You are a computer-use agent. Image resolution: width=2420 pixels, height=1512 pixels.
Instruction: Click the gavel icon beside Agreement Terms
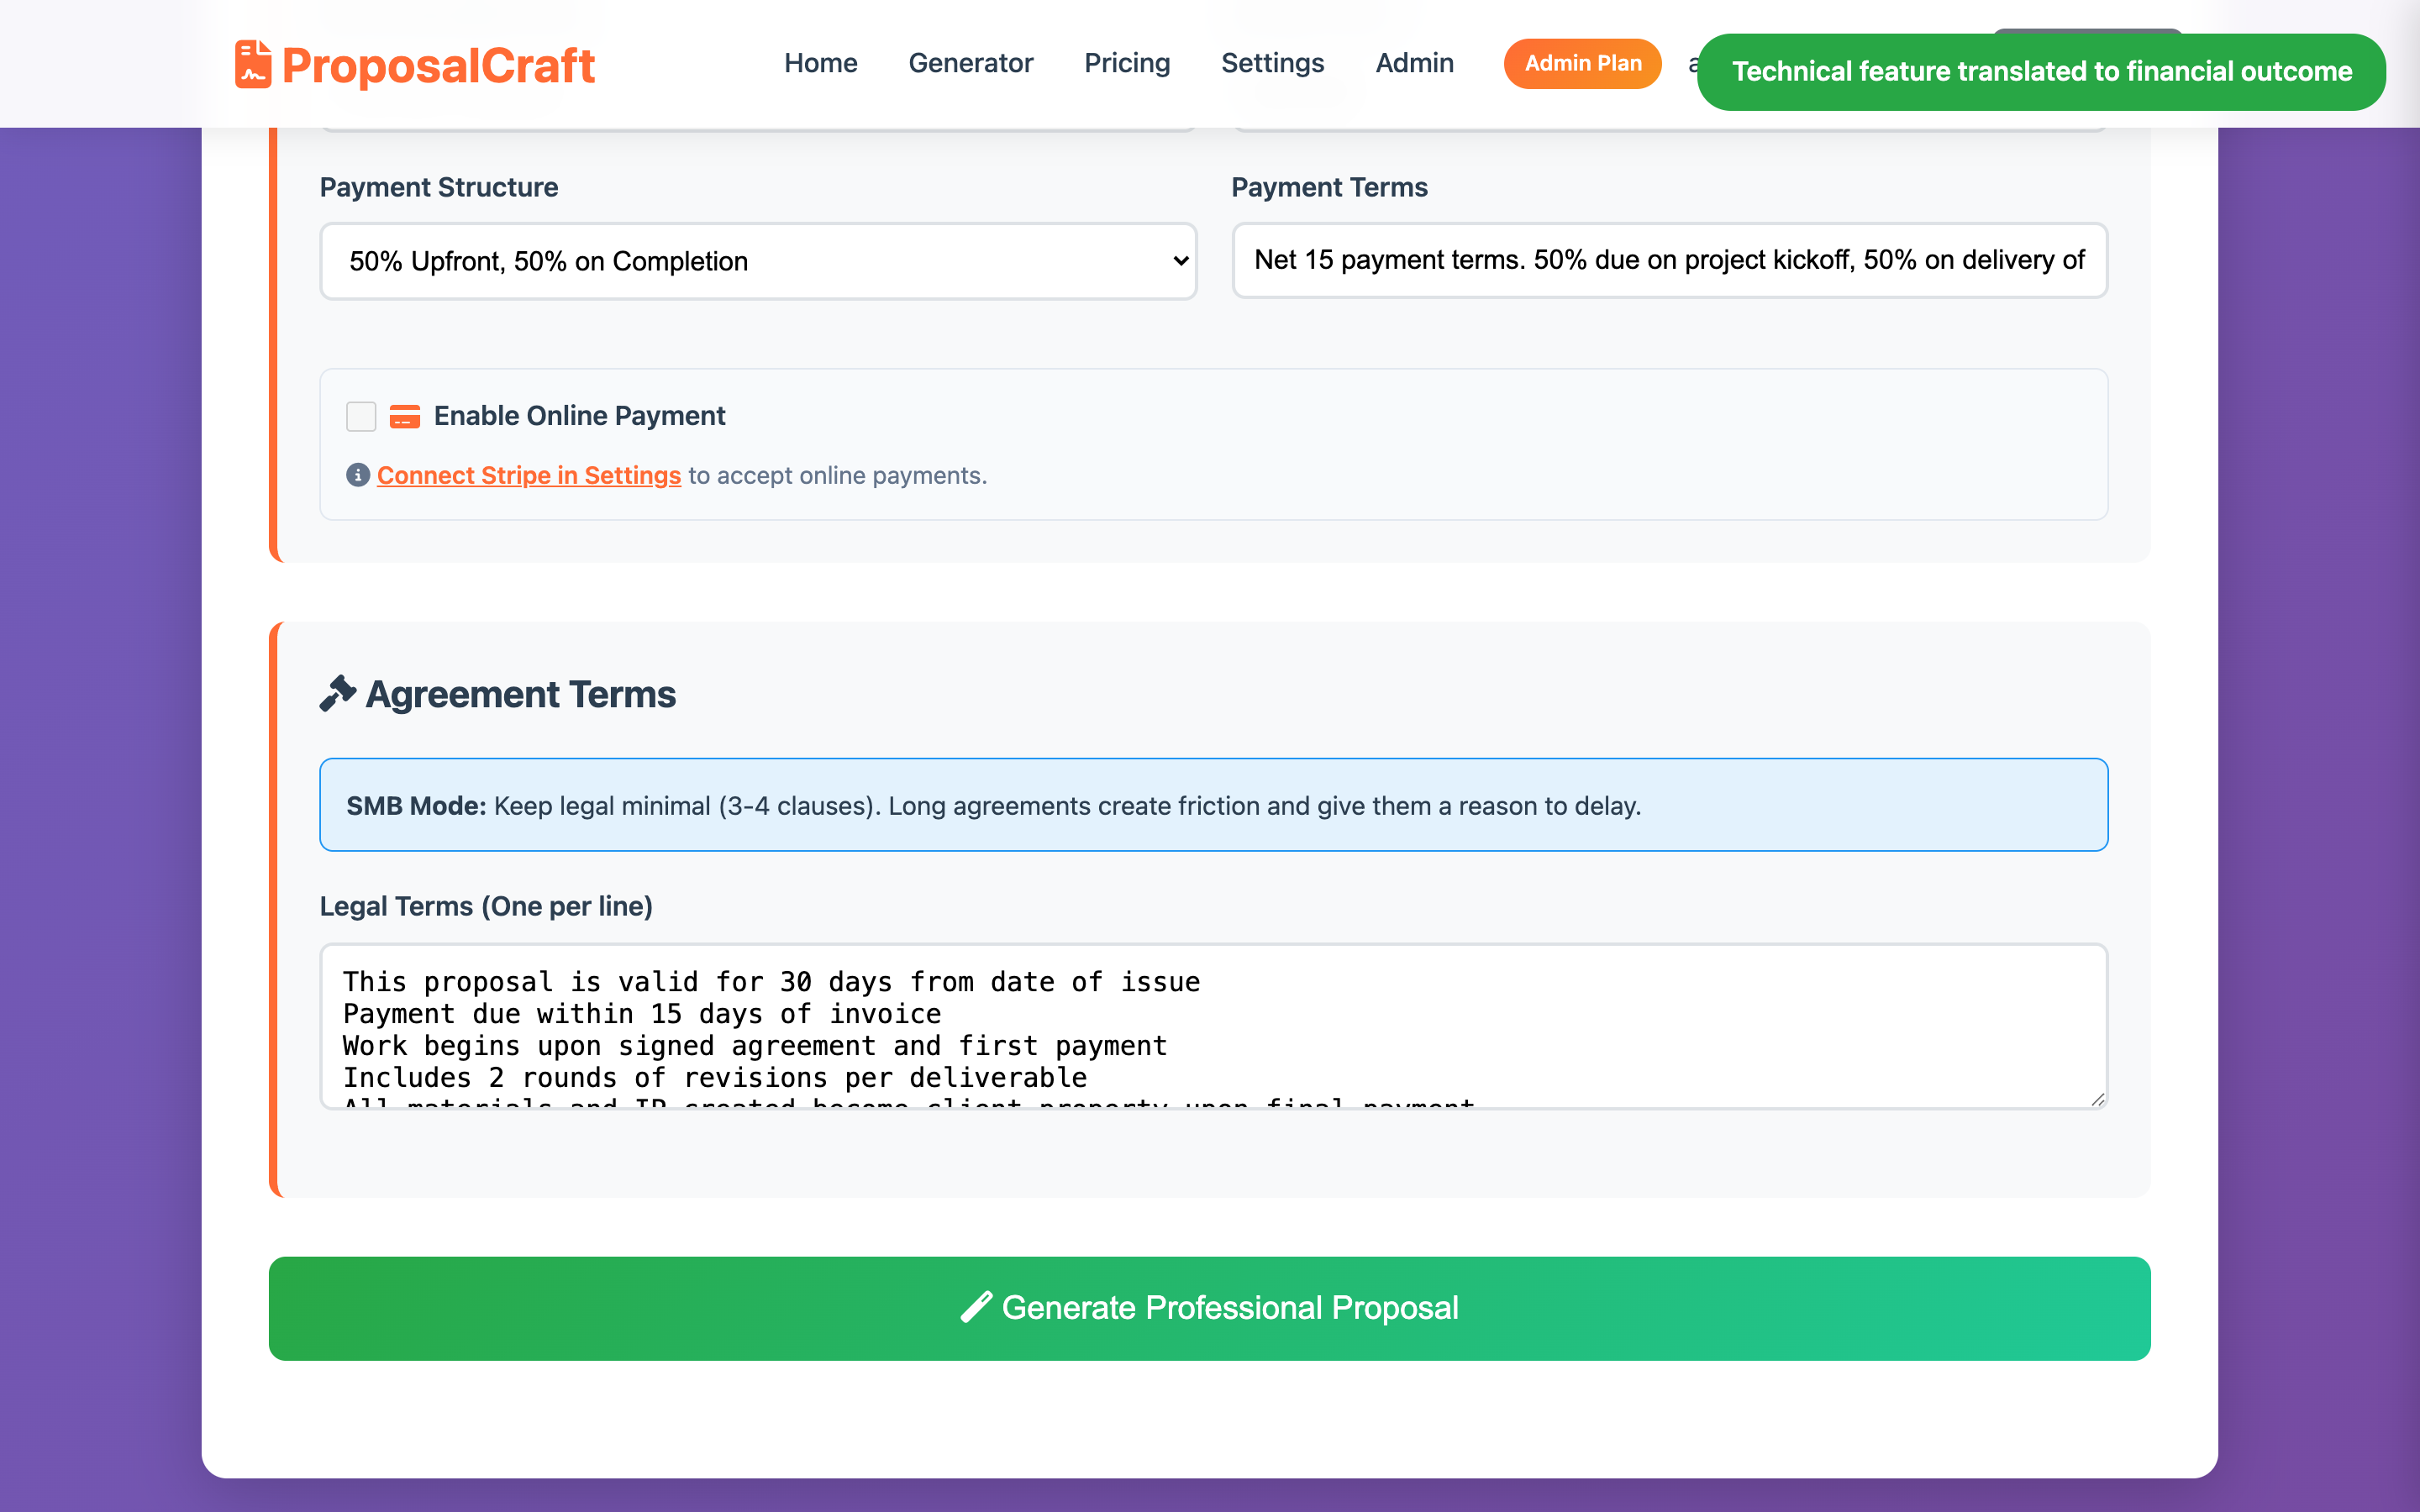coord(338,693)
